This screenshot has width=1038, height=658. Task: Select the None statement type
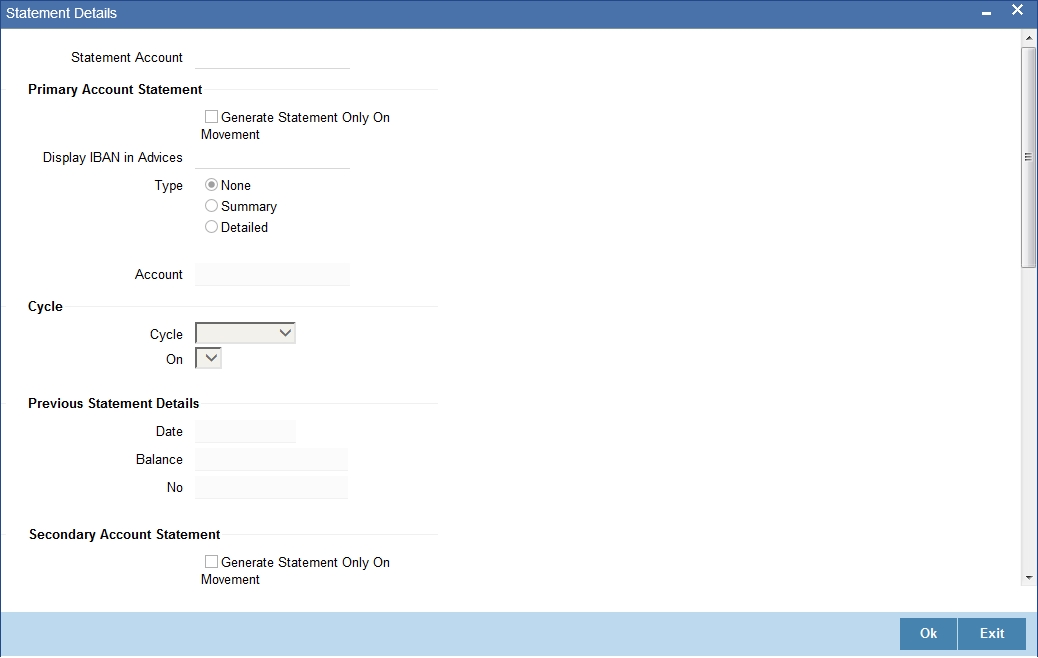click(x=211, y=185)
